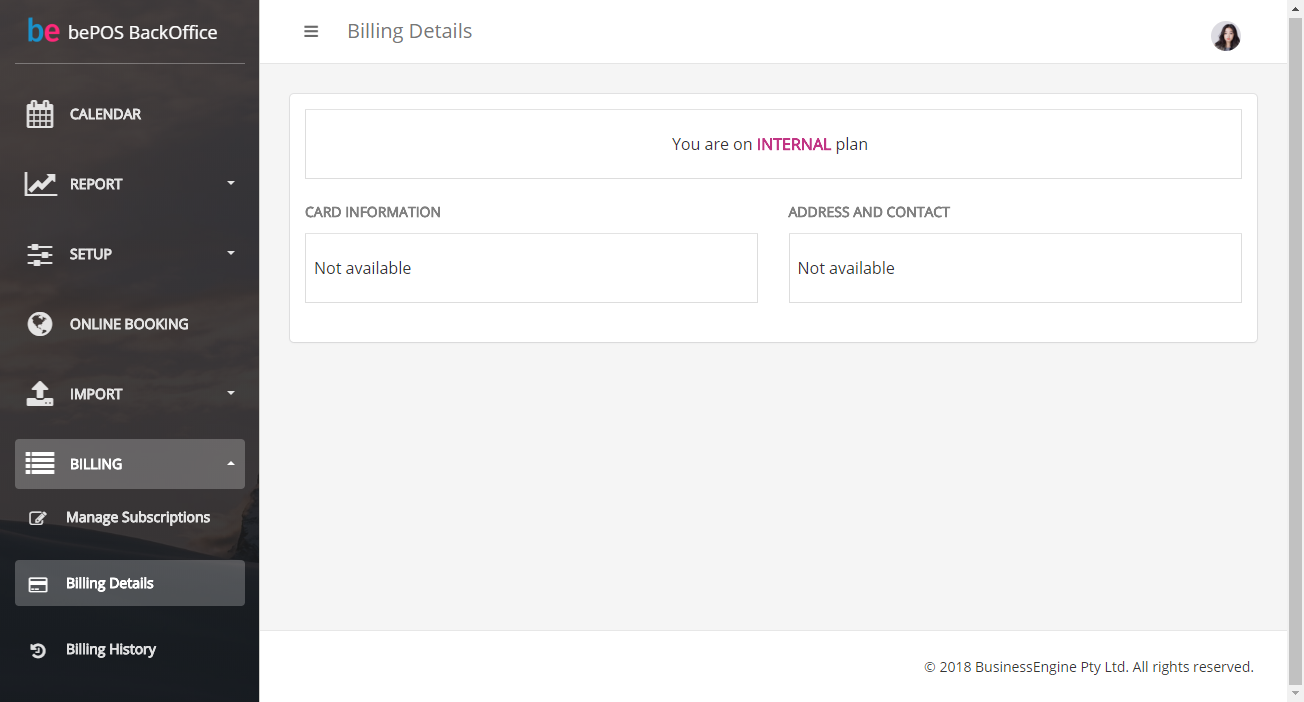Open the Import menu item
Viewport: 1304px width, 702px height.
[x=130, y=394]
